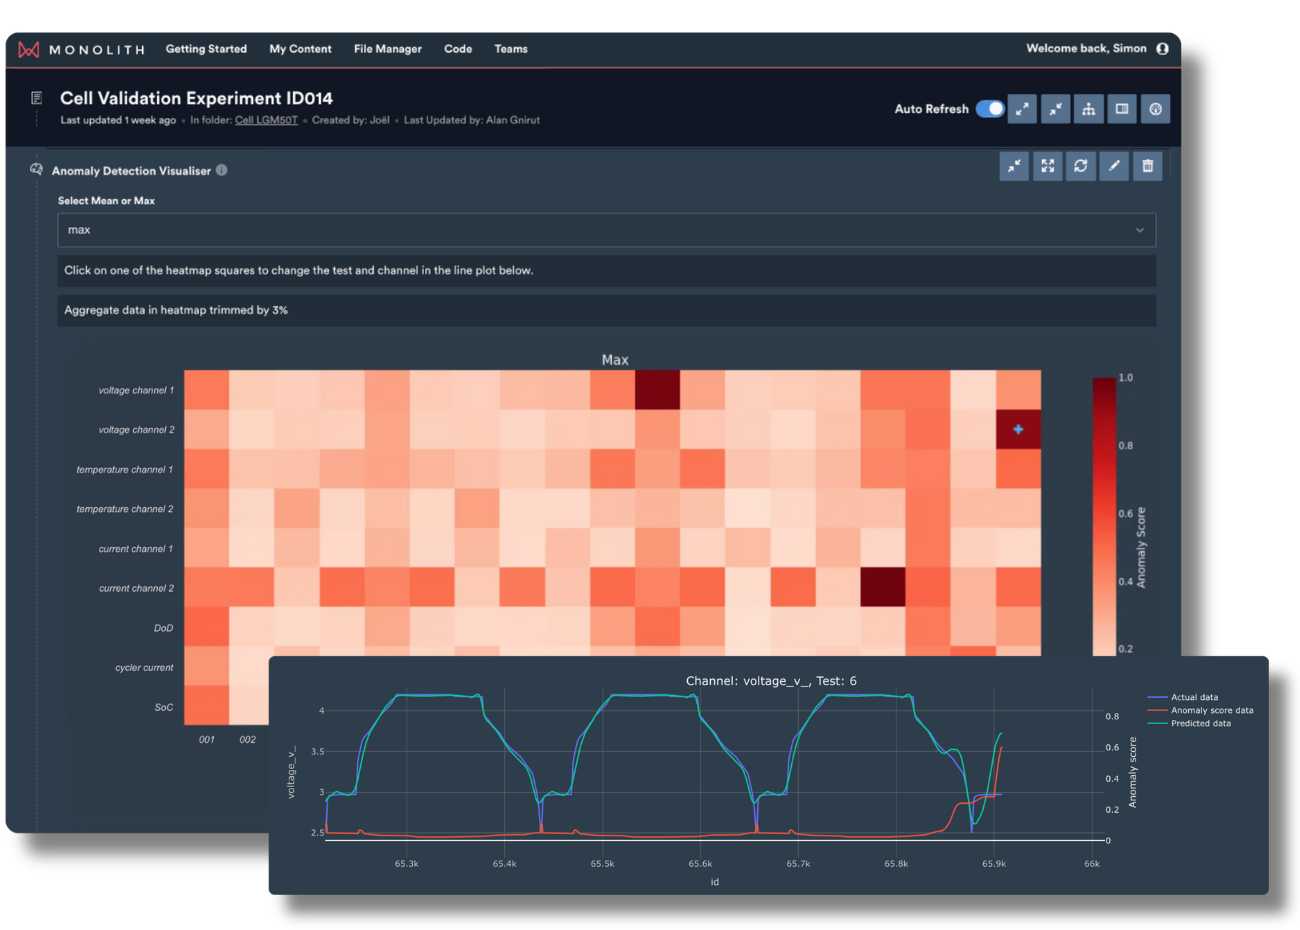This screenshot has width=1300, height=930.
Task: Click the dashboard gauge icon in header
Action: coord(1155,109)
